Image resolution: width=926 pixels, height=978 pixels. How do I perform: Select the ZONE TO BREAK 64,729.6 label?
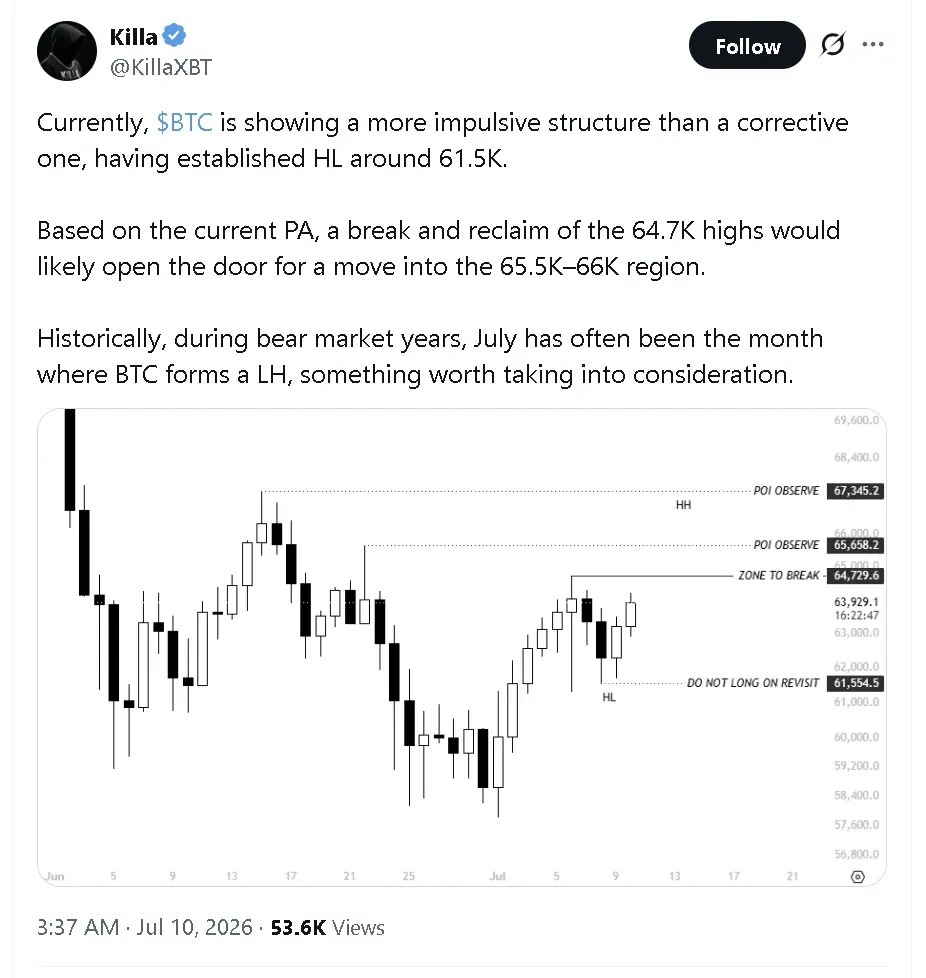[811, 575]
